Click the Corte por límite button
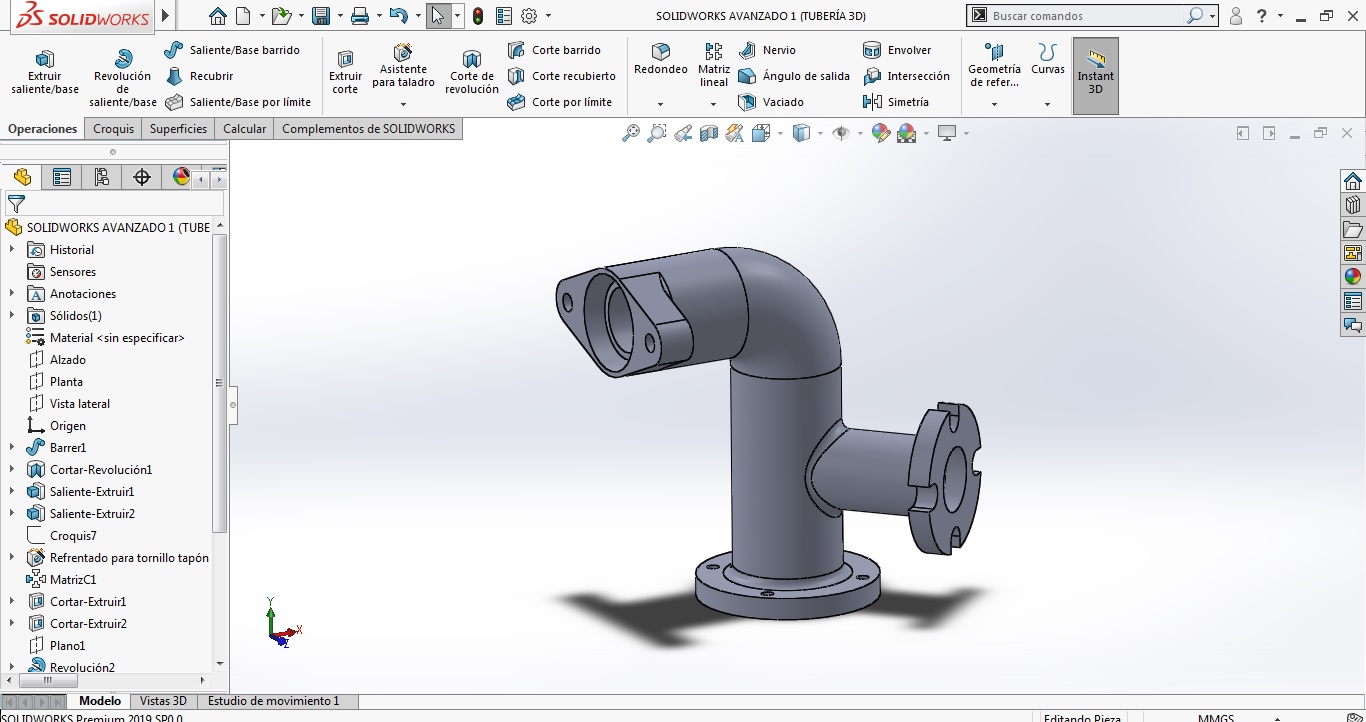1366x722 pixels. pos(560,102)
